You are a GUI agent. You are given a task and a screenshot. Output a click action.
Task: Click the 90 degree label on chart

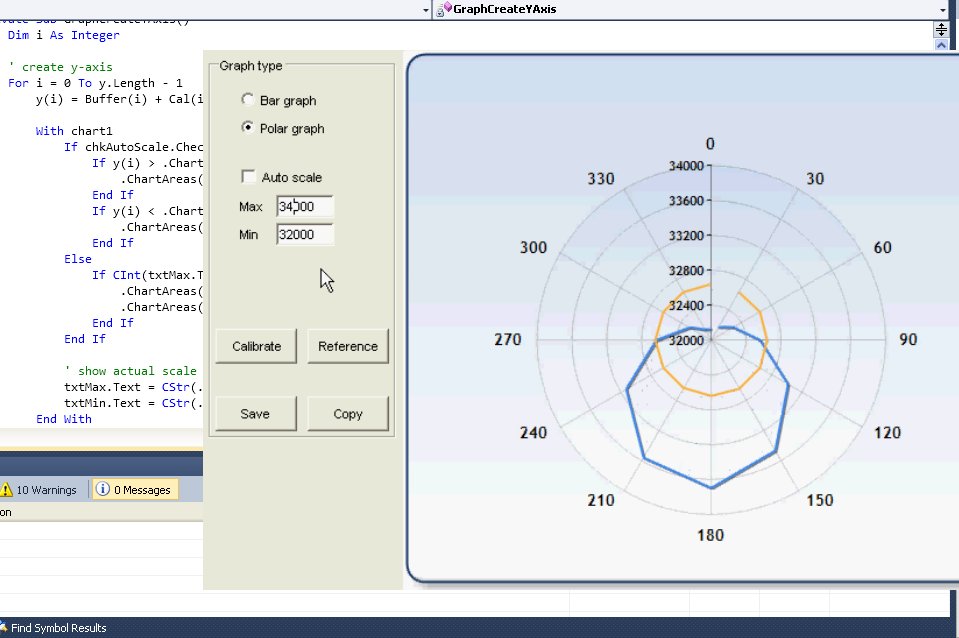coord(908,339)
